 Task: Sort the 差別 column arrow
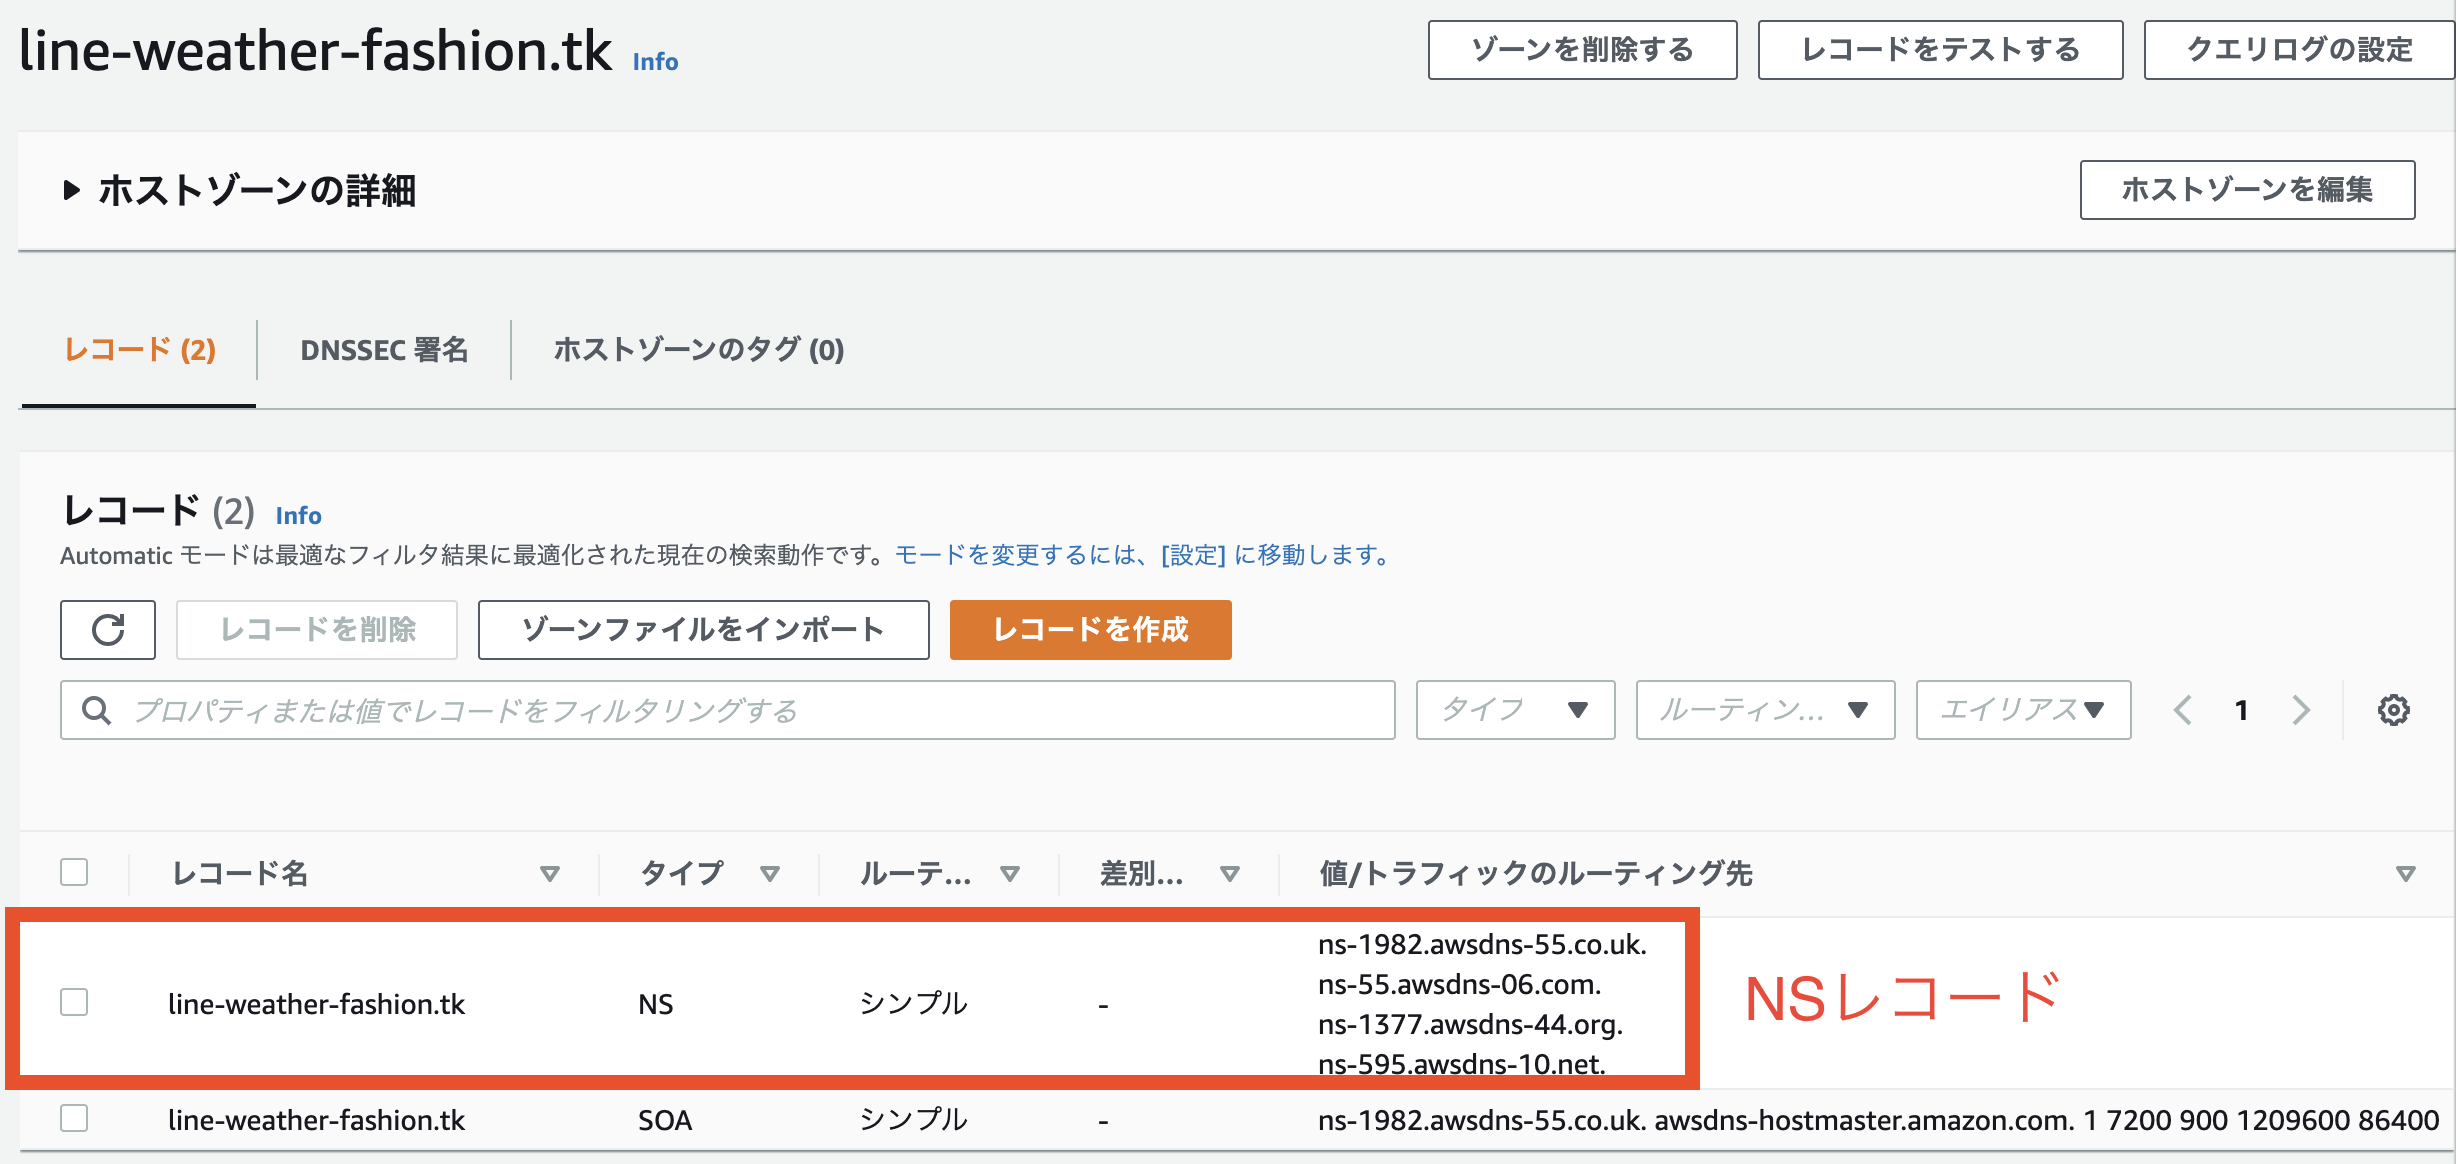point(1230,873)
